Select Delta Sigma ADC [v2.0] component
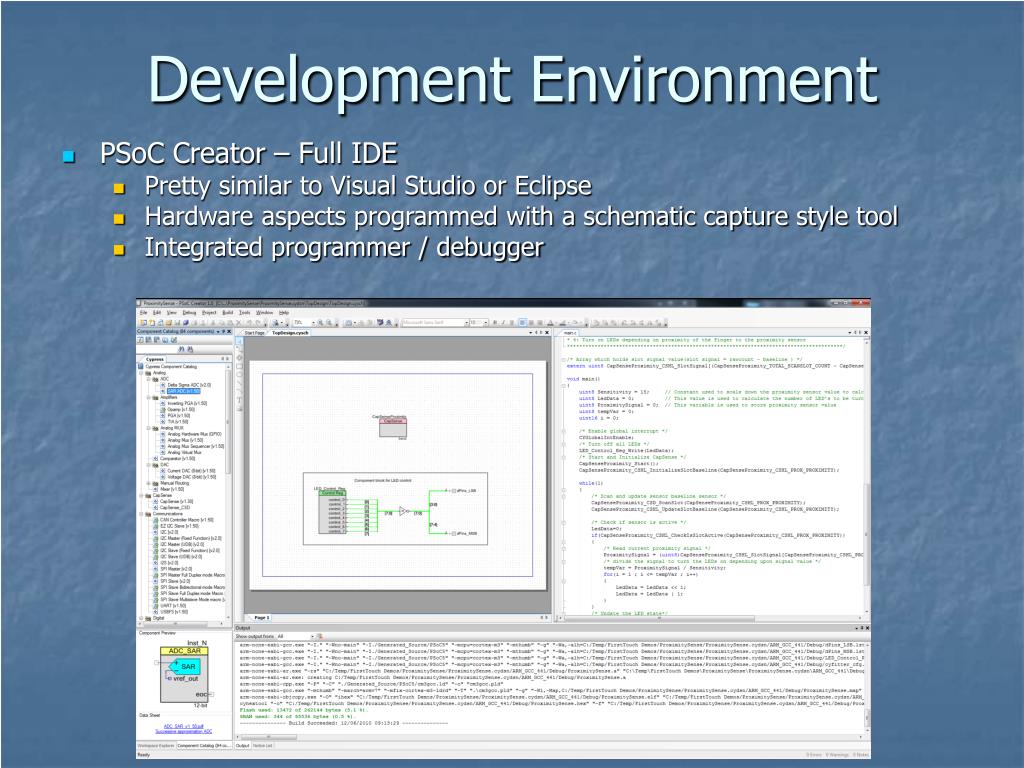Image resolution: width=1024 pixels, height=768 pixels. [189, 385]
